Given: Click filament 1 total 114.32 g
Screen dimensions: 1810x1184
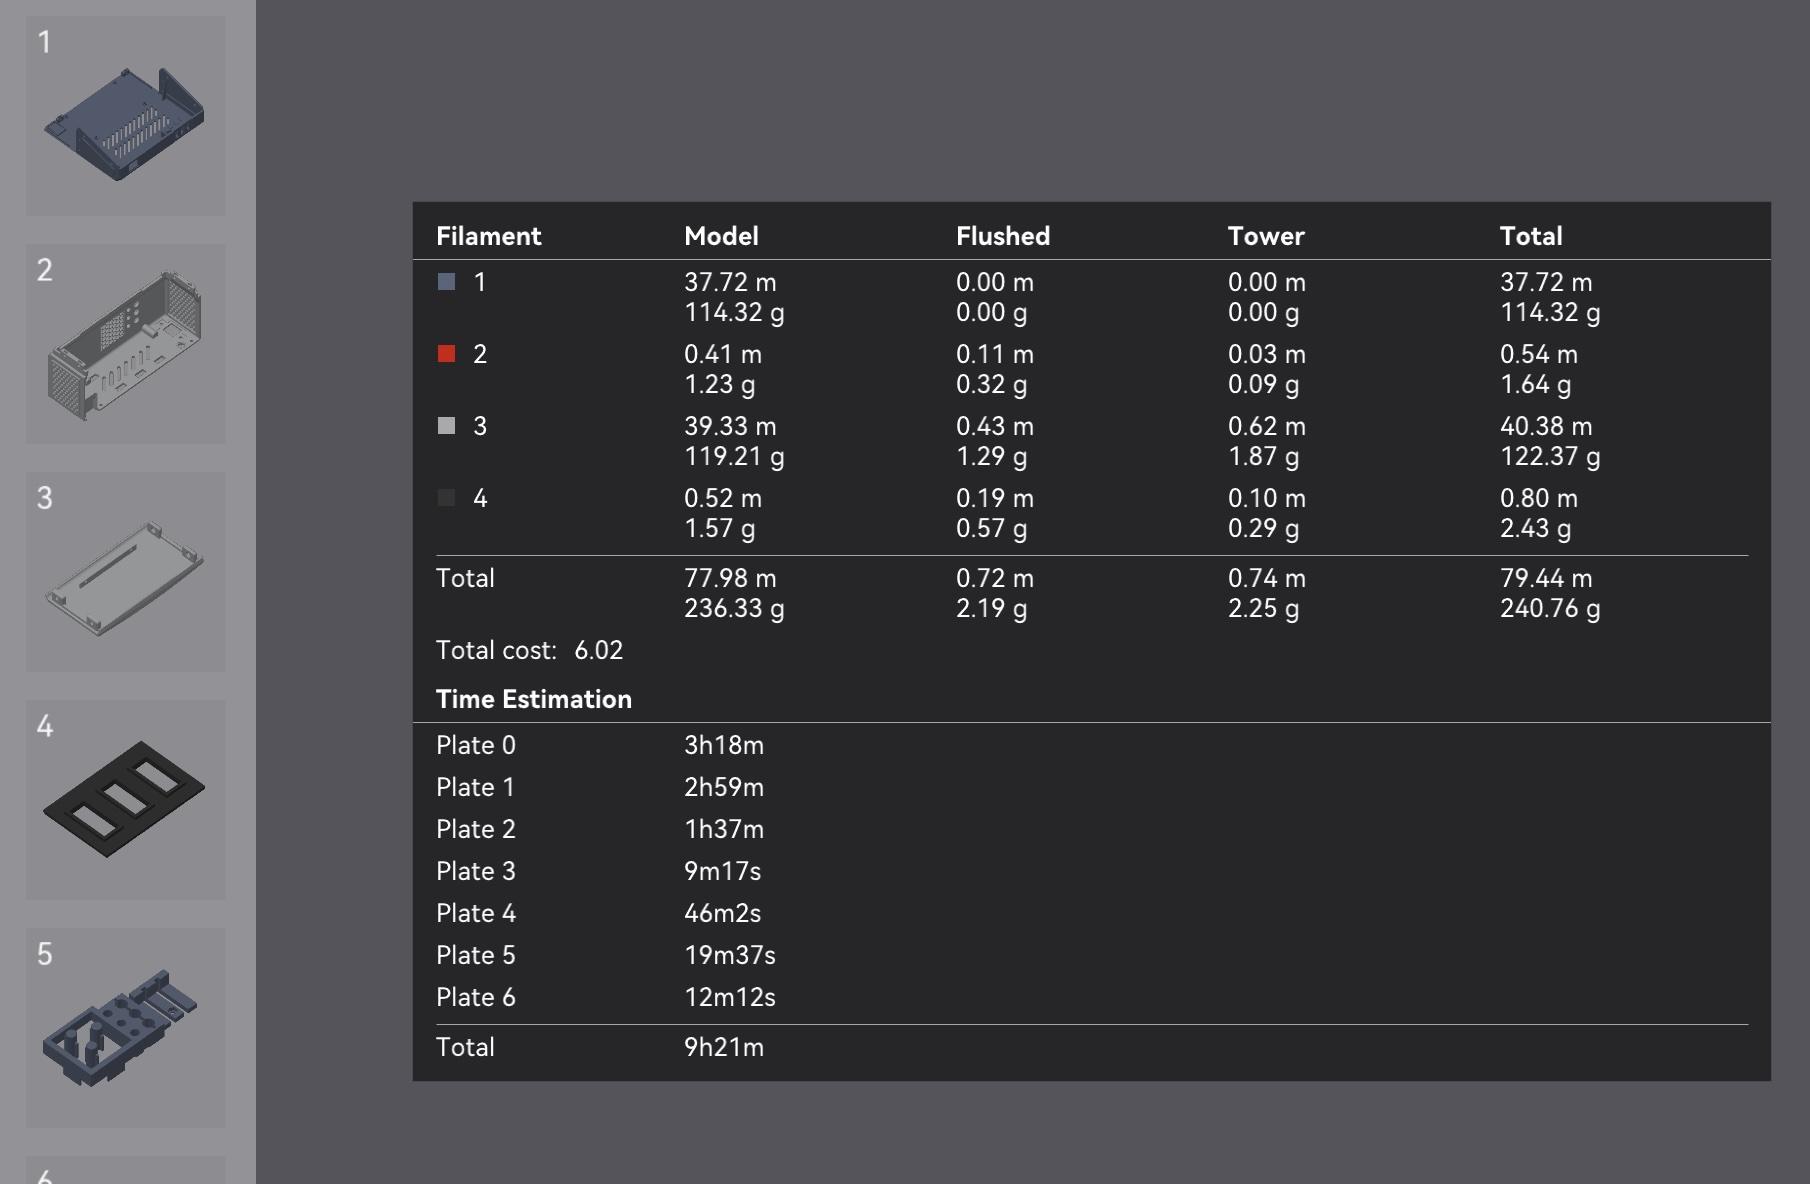Looking at the screenshot, I should click(x=1550, y=312).
